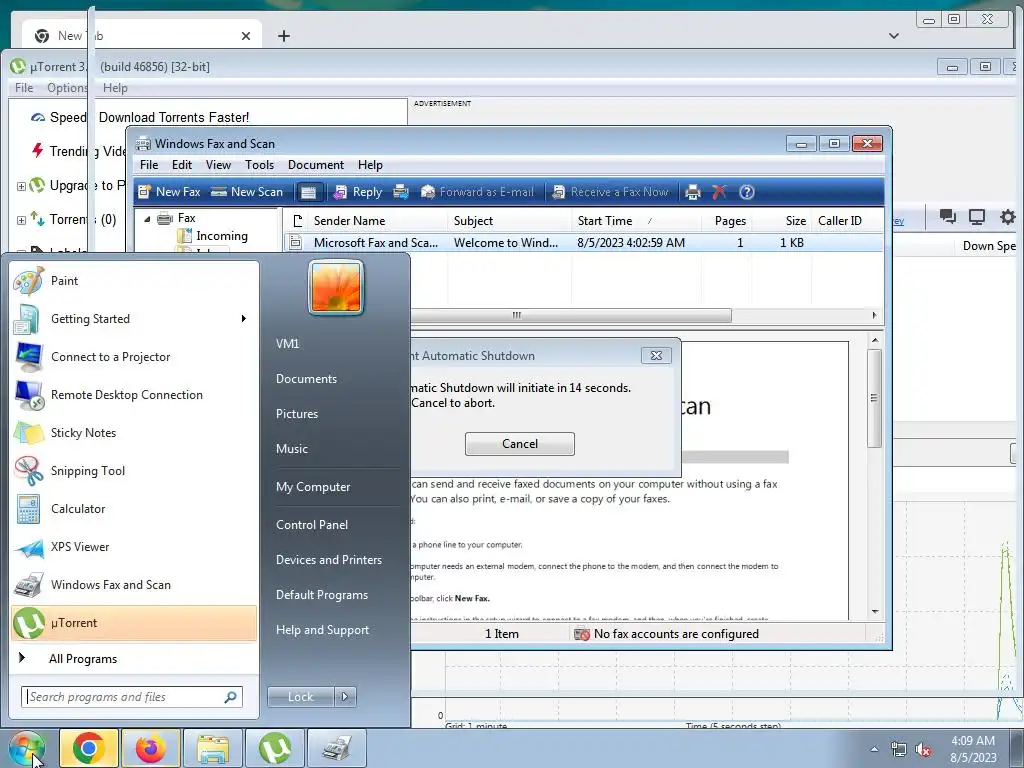
Task: Open Pictures from Start menu
Action: point(296,414)
